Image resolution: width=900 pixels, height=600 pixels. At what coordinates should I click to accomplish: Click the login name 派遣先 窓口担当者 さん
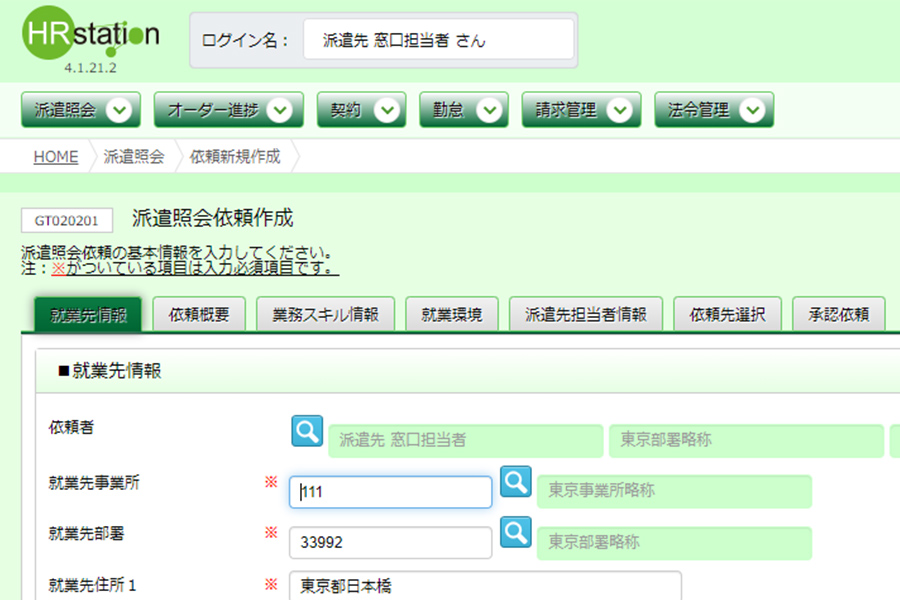(x=439, y=40)
